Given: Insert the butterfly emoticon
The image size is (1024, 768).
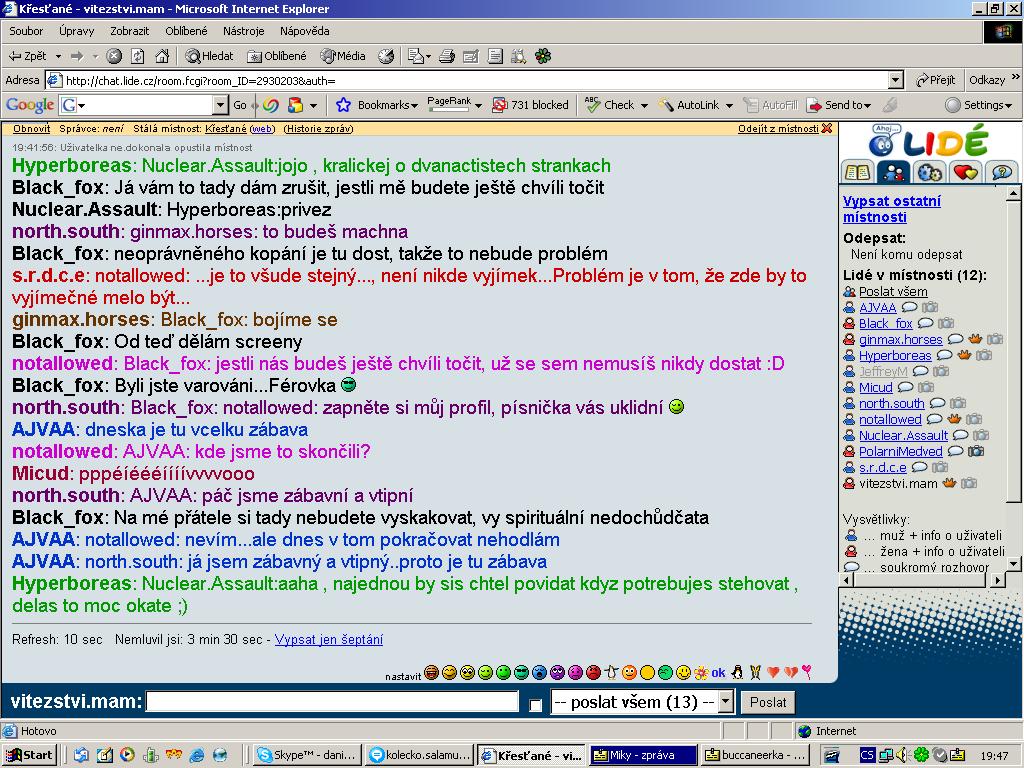Looking at the screenshot, I should point(756,673).
